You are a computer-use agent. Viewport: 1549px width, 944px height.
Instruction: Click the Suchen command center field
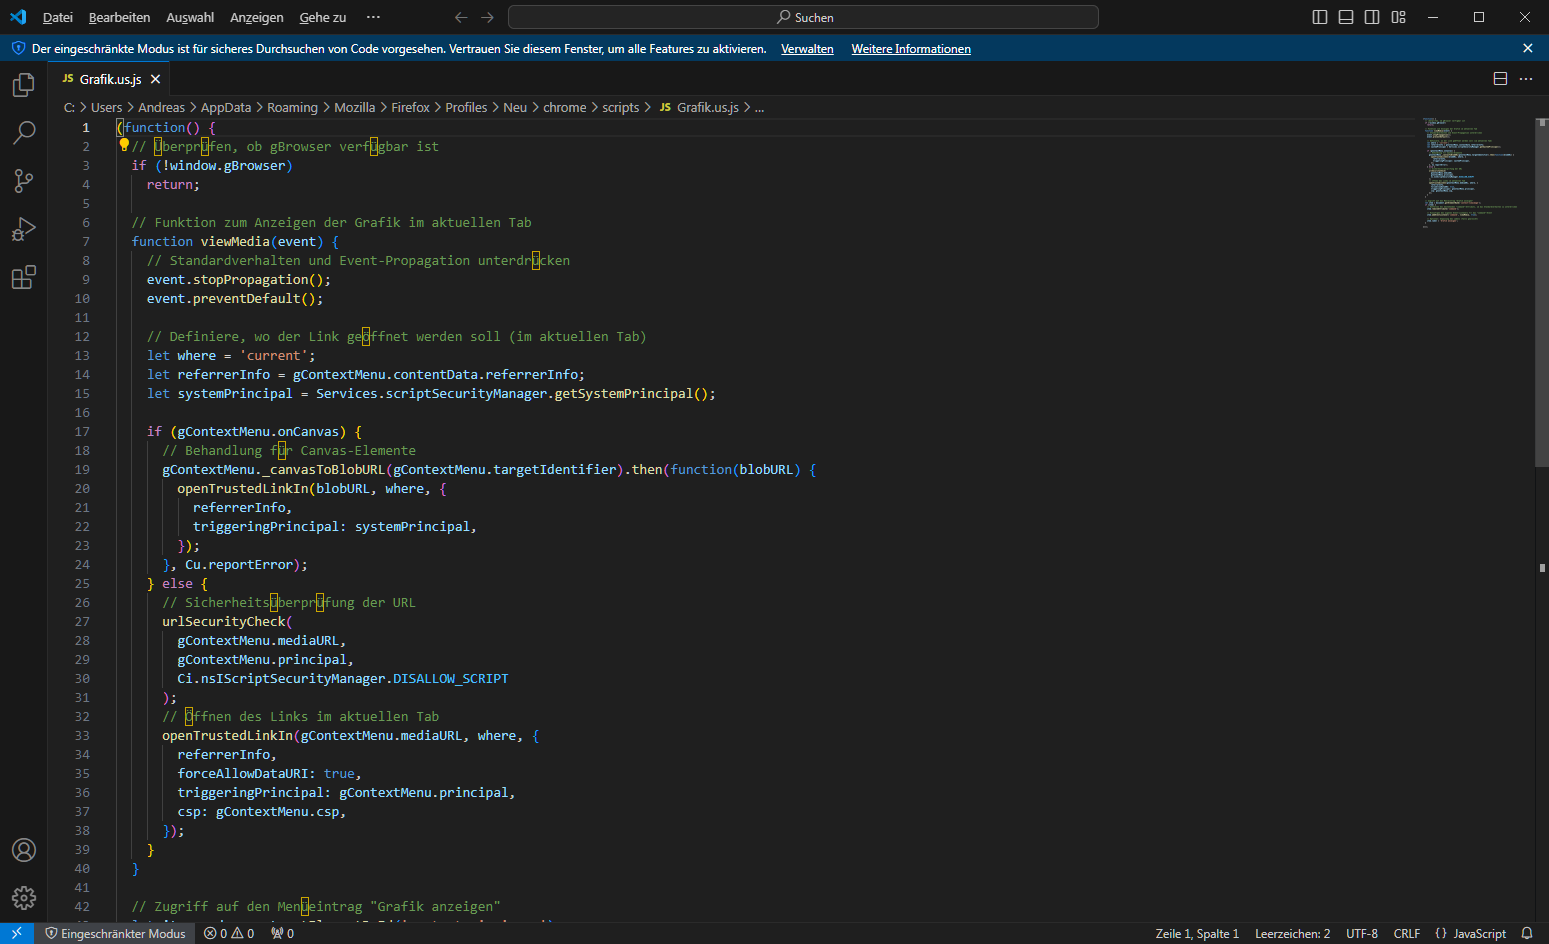pos(803,17)
